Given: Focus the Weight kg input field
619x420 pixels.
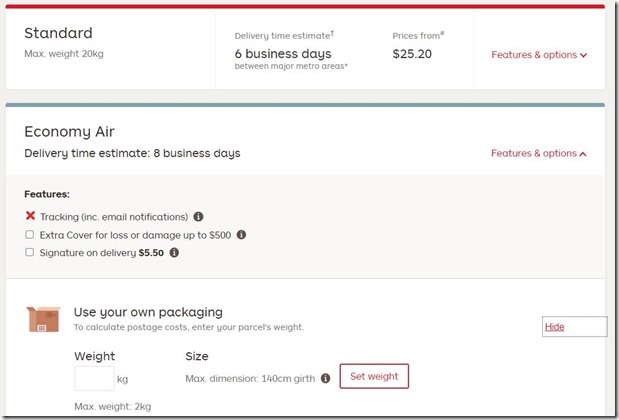Looking at the screenshot, I should click(94, 378).
